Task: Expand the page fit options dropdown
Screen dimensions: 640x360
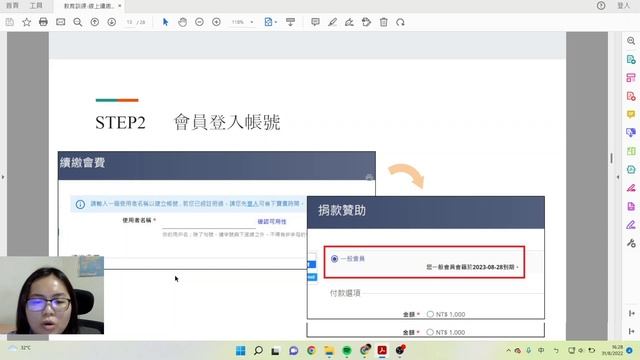Action: (x=276, y=22)
